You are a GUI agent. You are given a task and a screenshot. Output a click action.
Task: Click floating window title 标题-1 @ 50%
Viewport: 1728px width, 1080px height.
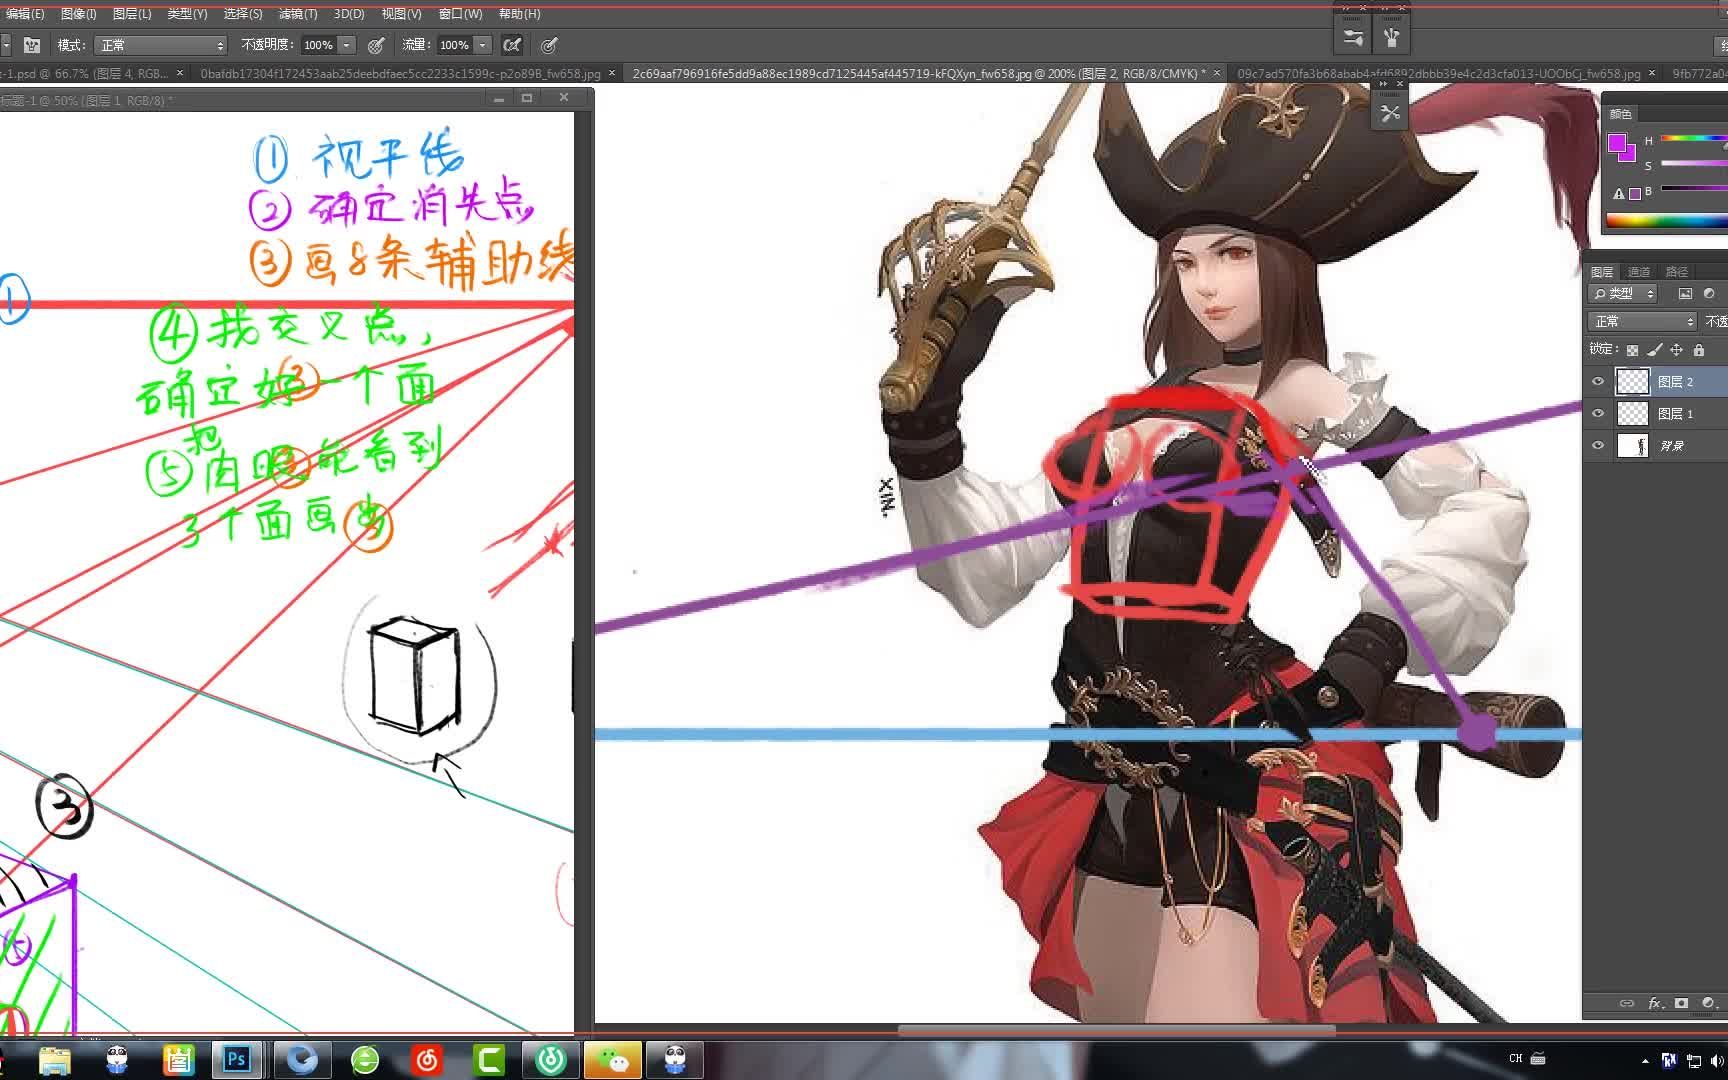(88, 100)
